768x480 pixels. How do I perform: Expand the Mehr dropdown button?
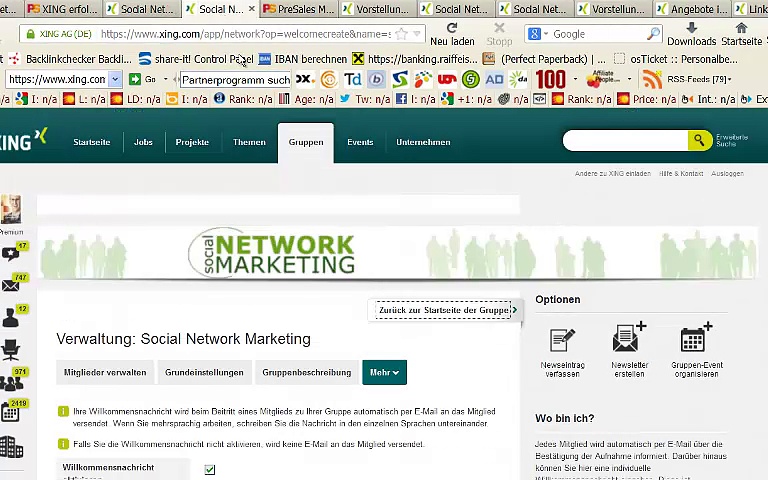[x=384, y=372]
